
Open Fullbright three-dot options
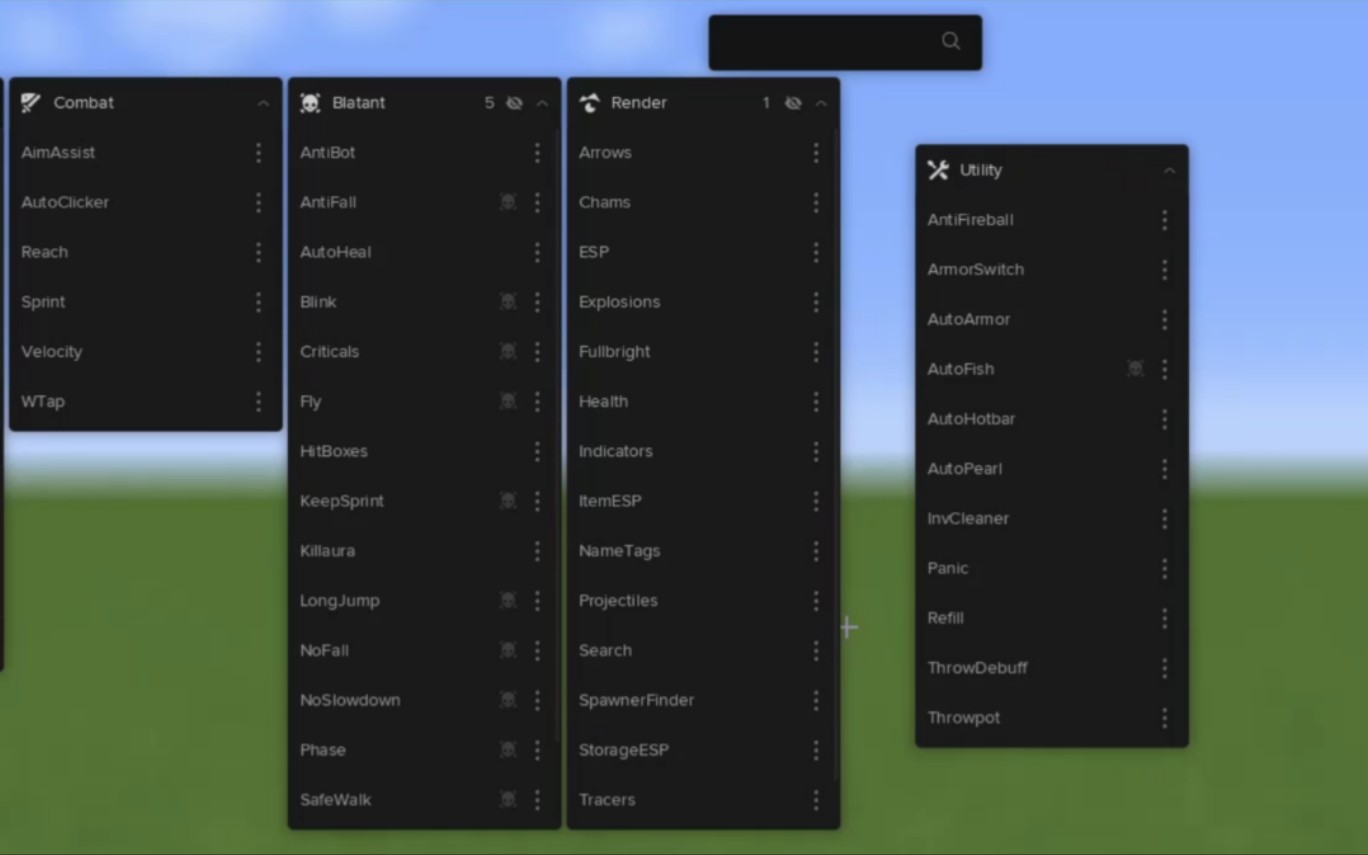point(816,351)
